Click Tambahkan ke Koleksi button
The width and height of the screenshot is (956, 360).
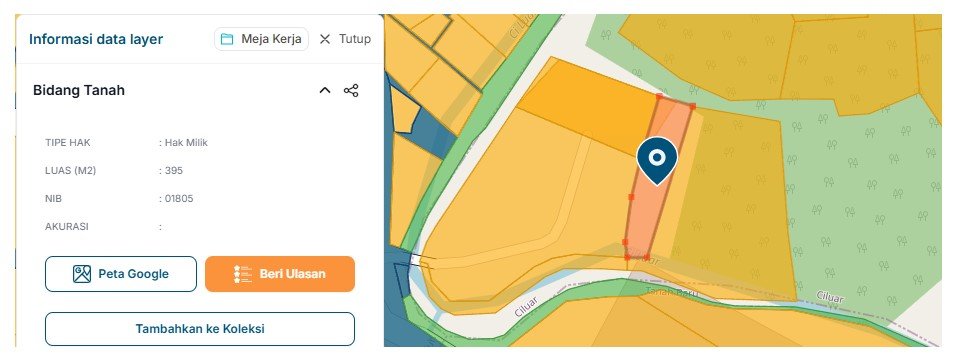[200, 329]
